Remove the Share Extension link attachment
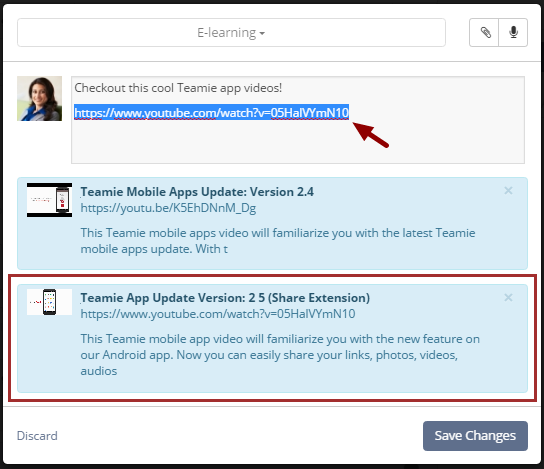The image size is (544, 469). pos(508,297)
